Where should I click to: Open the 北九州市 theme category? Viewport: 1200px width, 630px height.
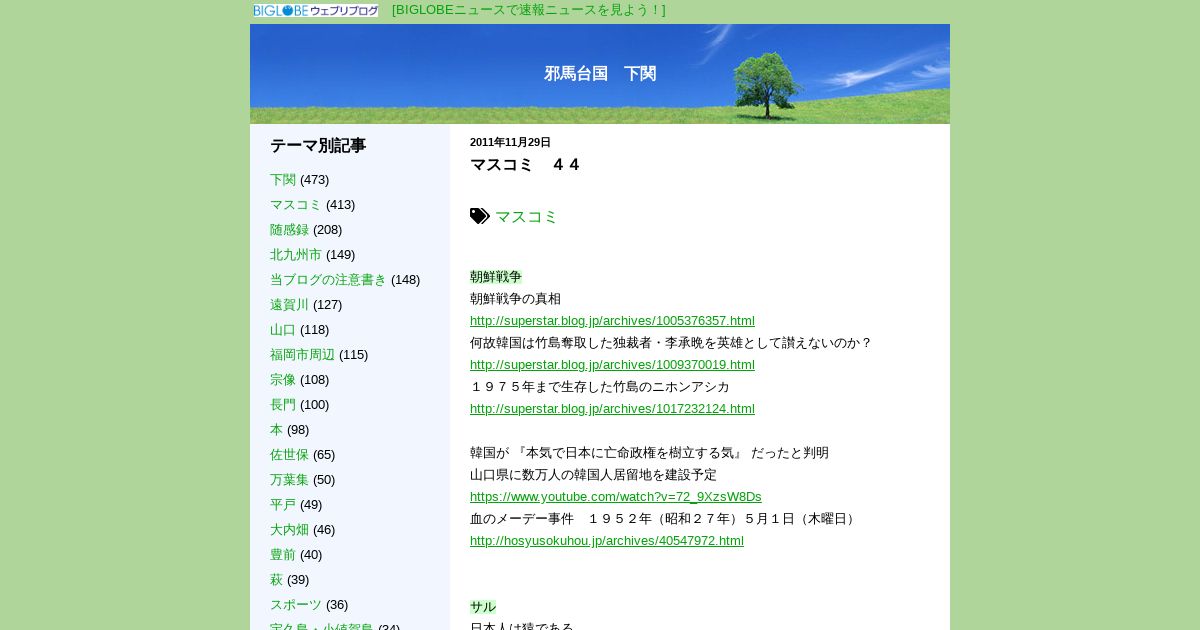296,255
